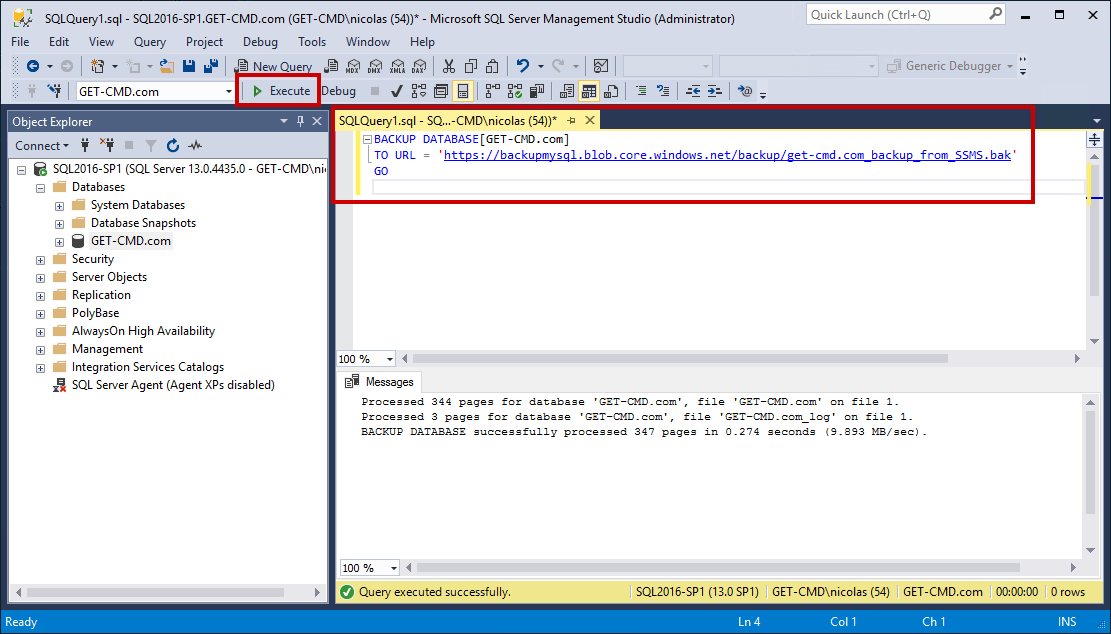Click the Debug button in toolbar
The width and height of the screenshot is (1111, 634).
click(x=339, y=91)
